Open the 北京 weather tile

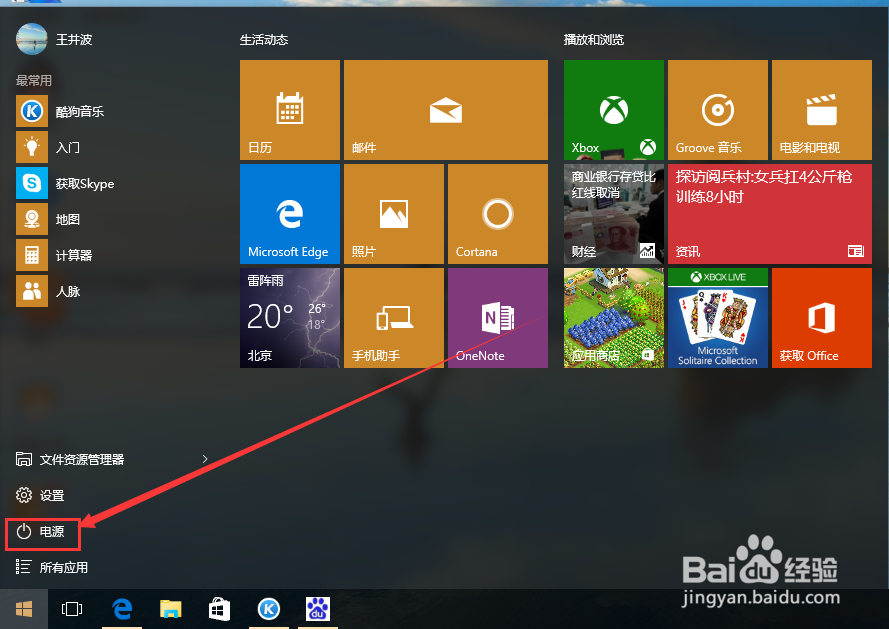290,318
